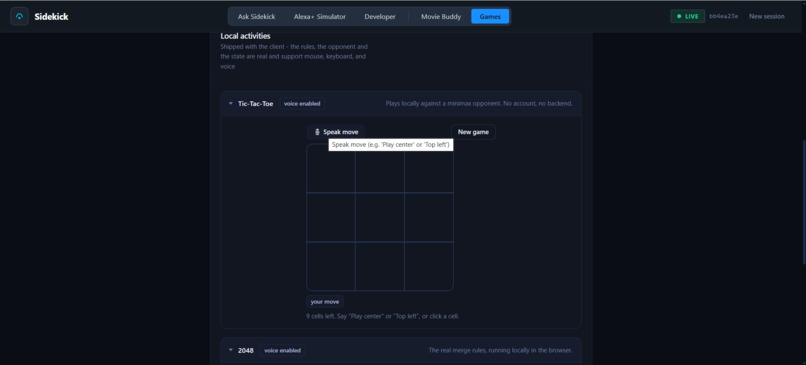The image size is (806, 365).
Task: Play the middle-right cell of the board
Action: point(429,217)
